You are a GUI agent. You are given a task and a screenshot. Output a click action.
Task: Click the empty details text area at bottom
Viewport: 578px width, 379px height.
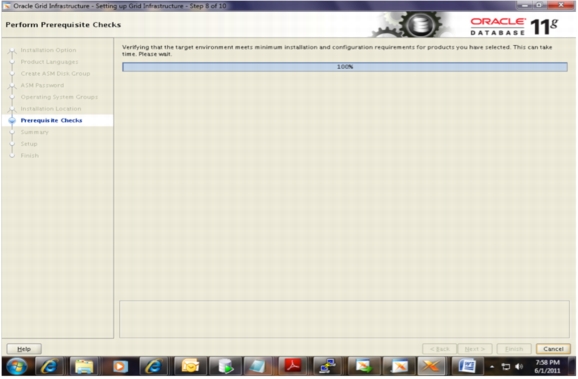click(344, 319)
